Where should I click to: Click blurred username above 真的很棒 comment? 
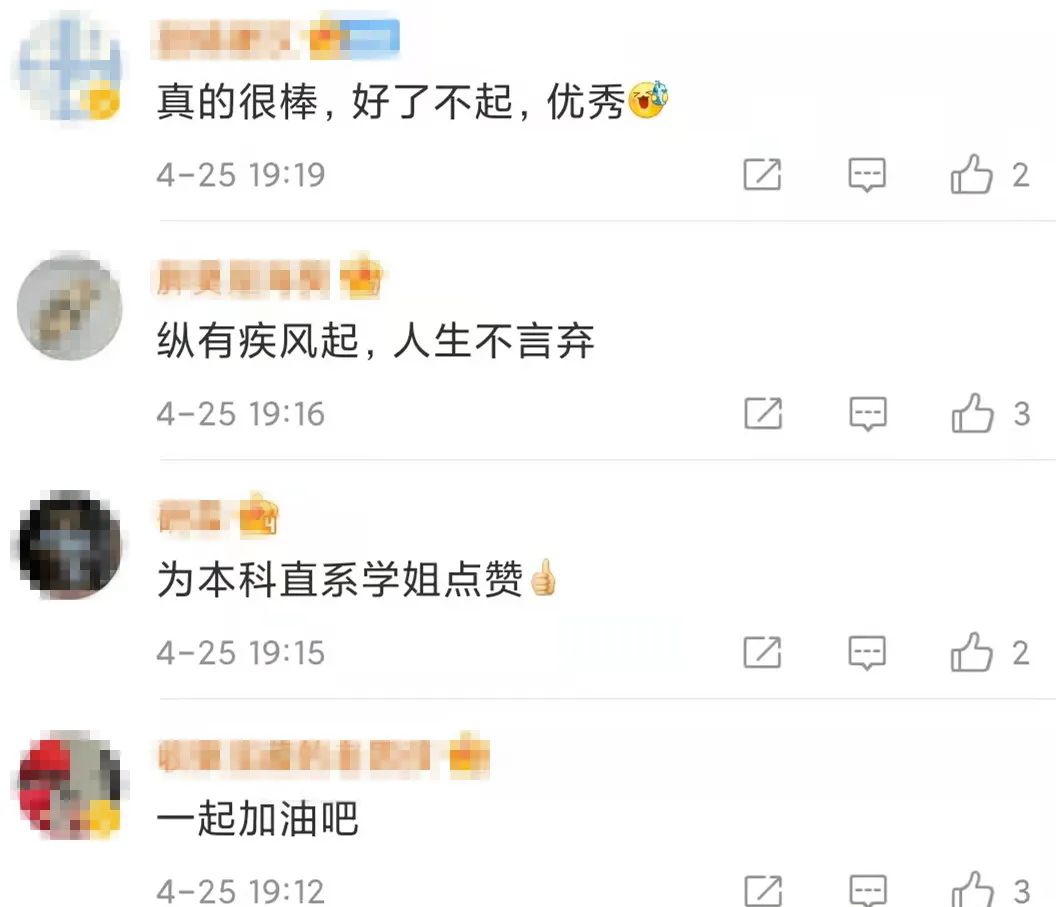[x=222, y=39]
